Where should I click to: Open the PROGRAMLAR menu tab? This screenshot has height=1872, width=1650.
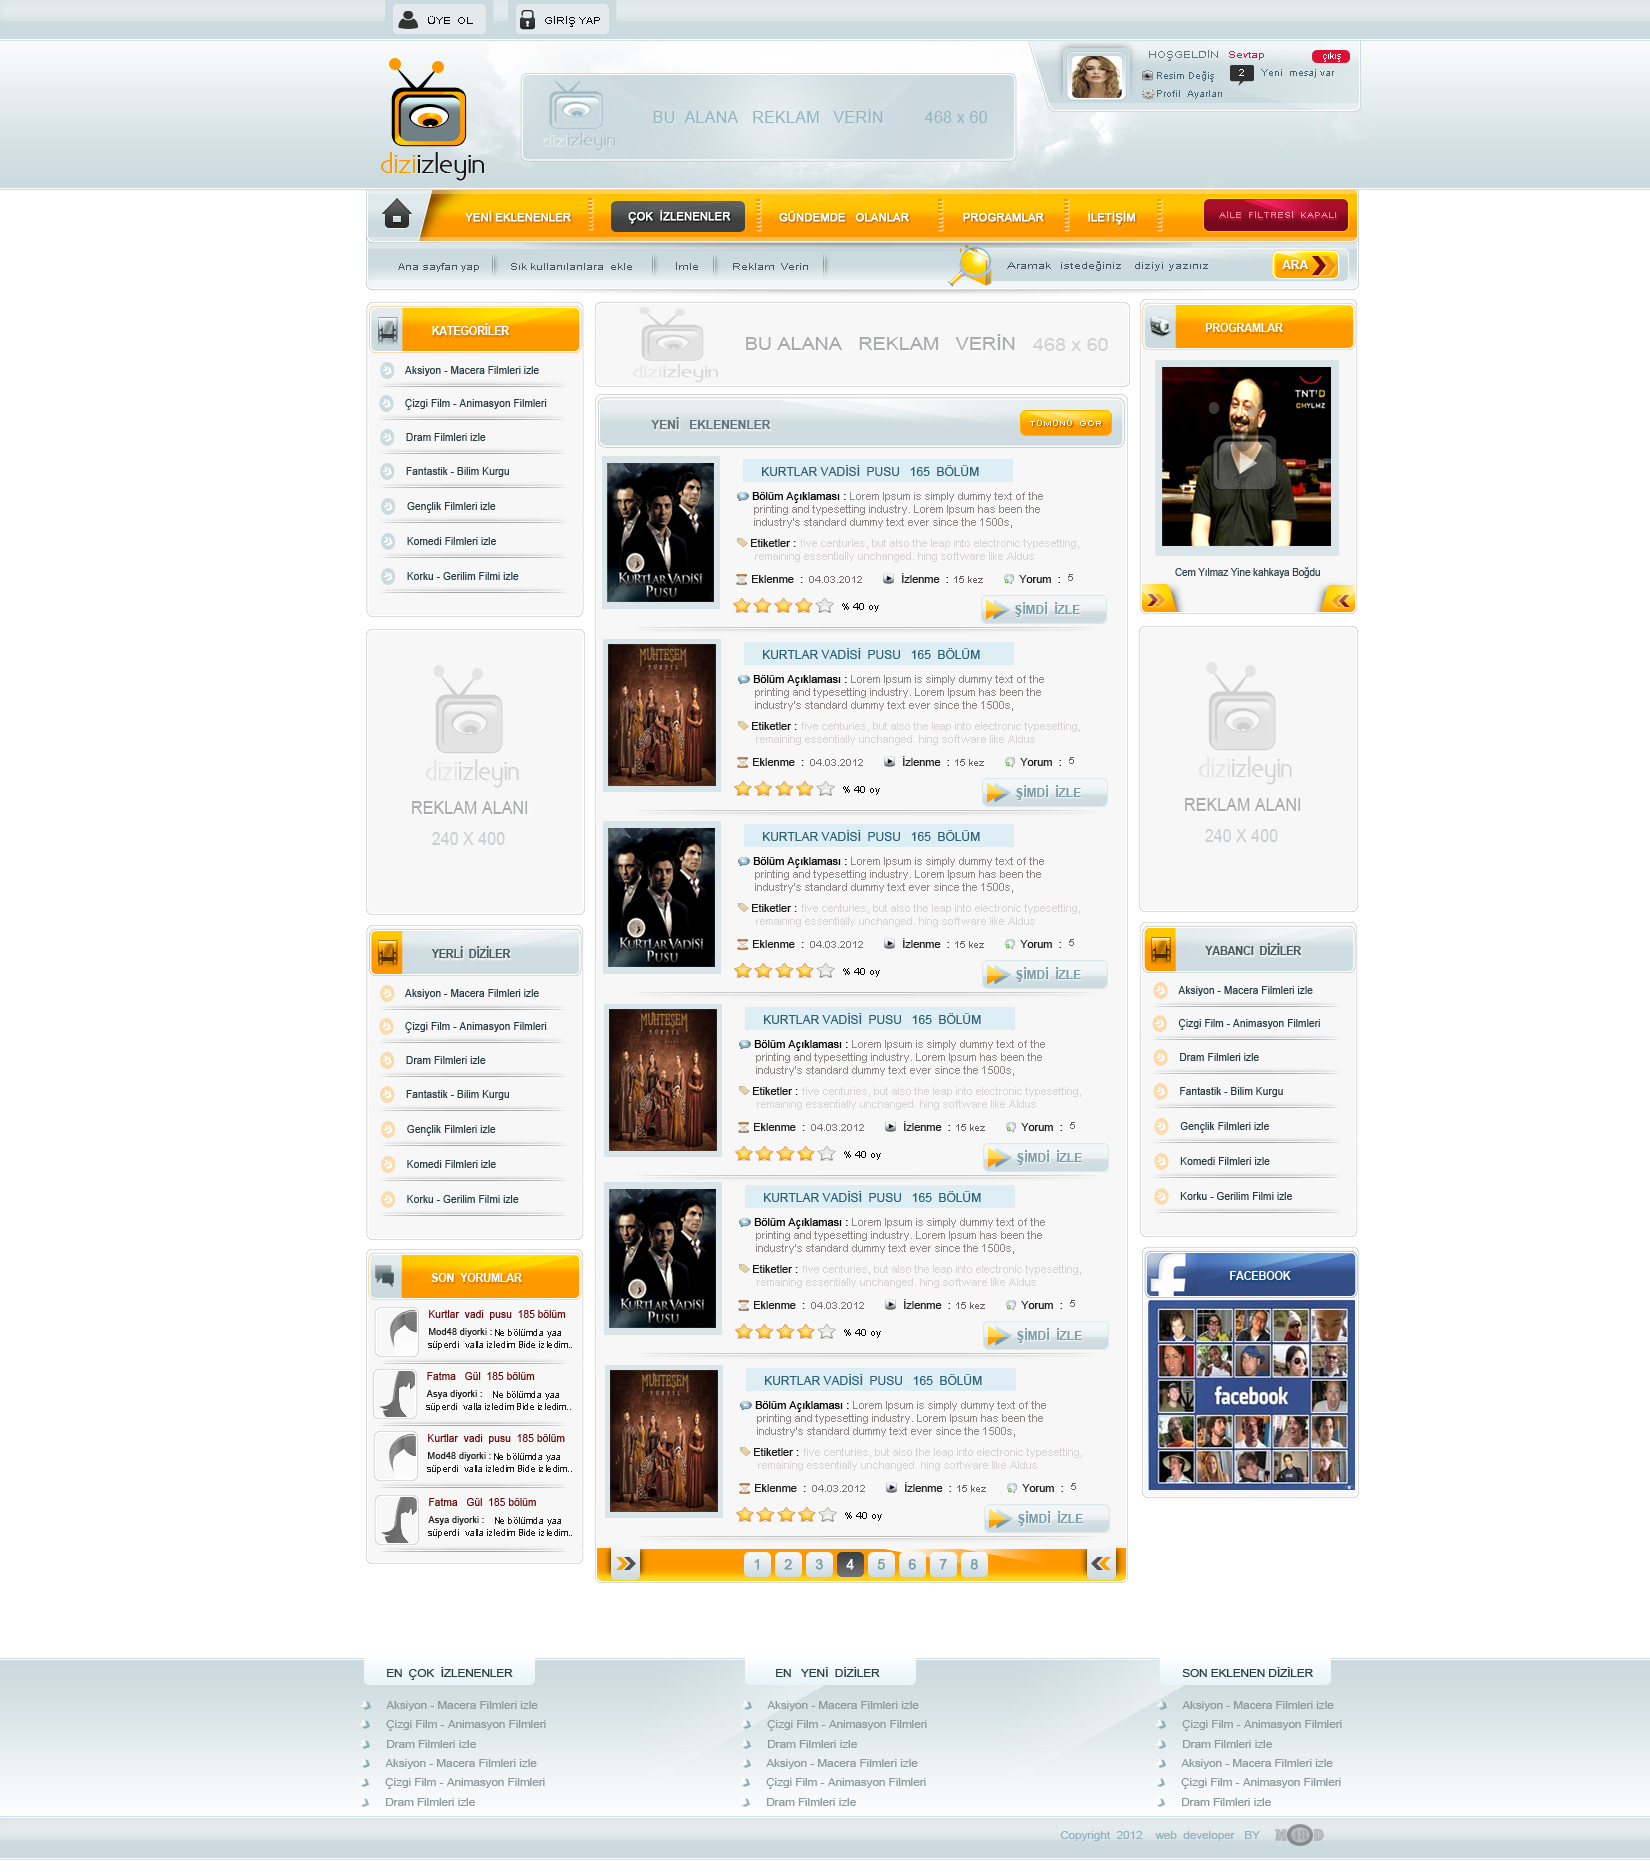pos(1003,217)
